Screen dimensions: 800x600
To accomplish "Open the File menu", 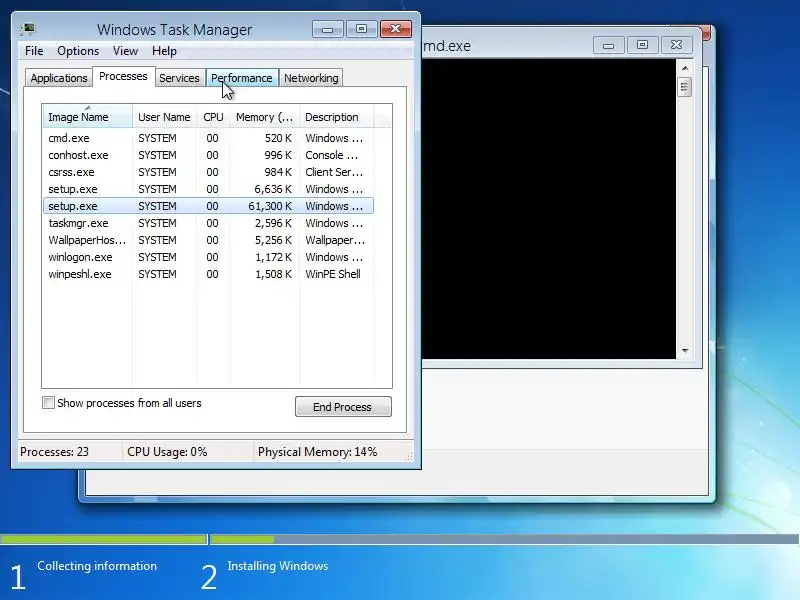I will tap(34, 51).
